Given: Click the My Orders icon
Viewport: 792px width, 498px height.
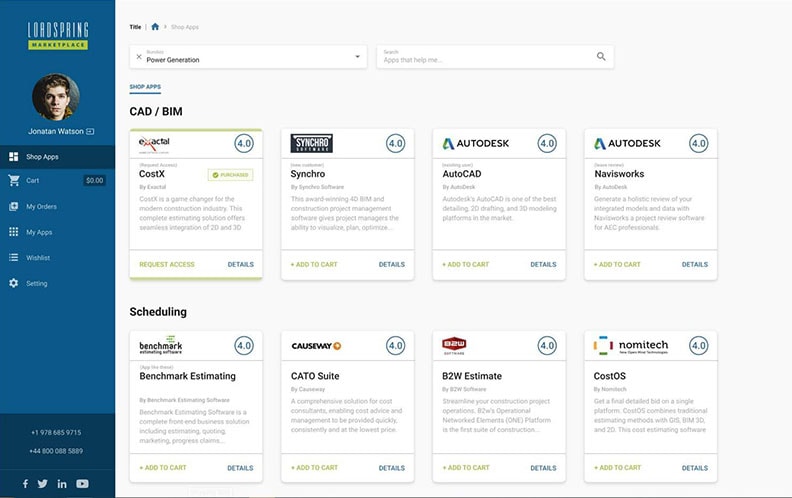Looking at the screenshot, I should [x=14, y=206].
